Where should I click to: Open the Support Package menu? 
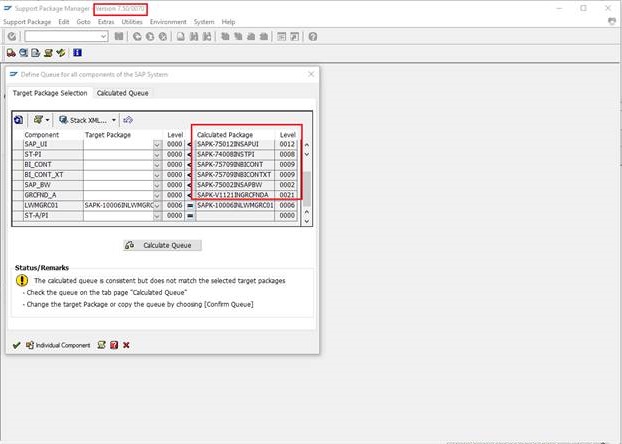[27, 22]
